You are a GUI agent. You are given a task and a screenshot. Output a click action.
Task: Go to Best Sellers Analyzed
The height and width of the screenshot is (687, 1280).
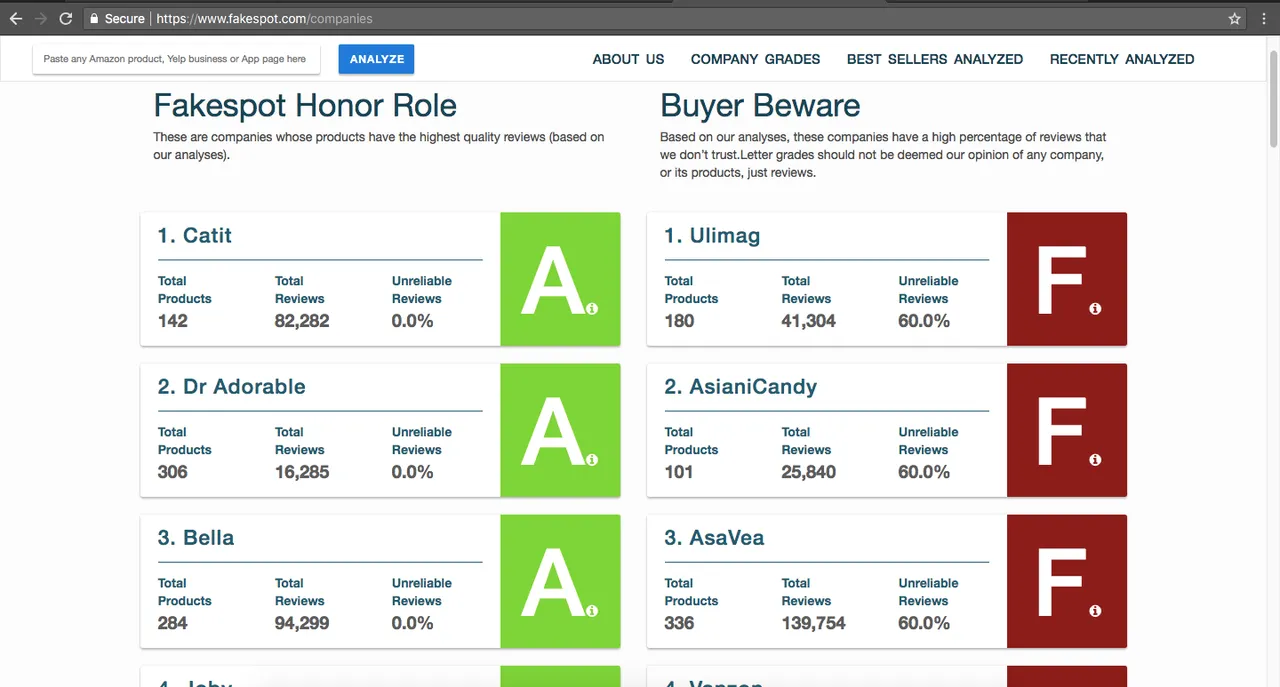(x=935, y=59)
